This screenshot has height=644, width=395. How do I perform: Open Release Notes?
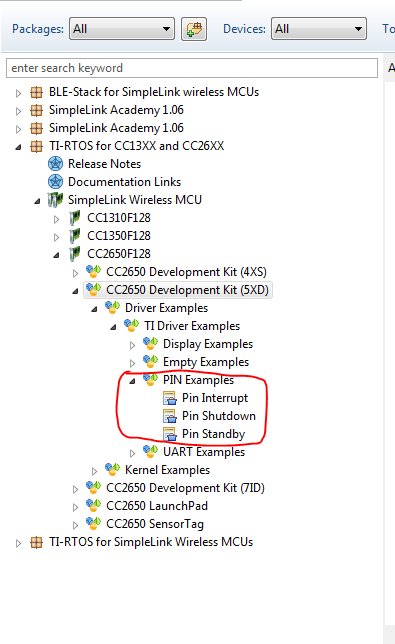pyautogui.click(x=104, y=164)
